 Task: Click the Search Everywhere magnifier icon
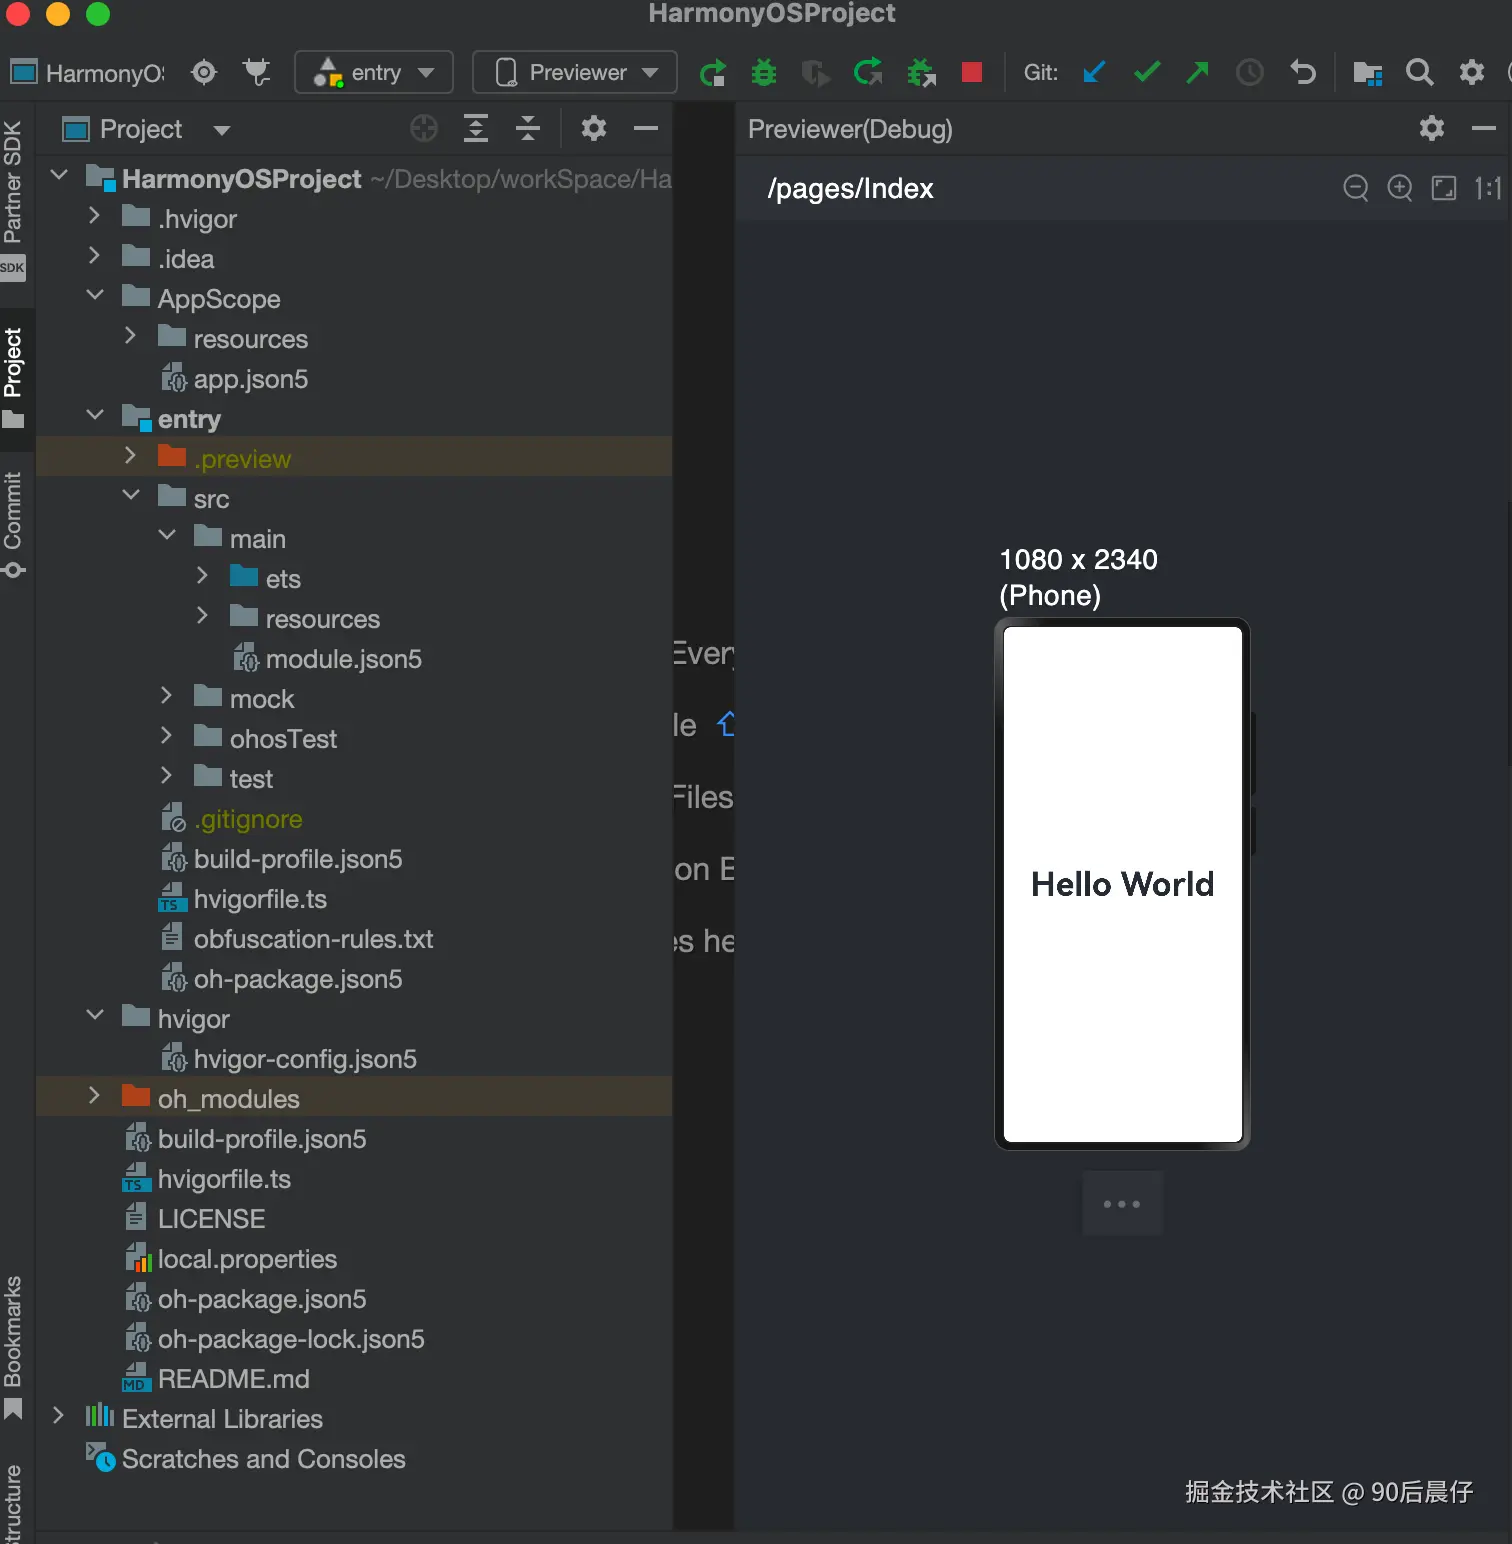(1420, 72)
